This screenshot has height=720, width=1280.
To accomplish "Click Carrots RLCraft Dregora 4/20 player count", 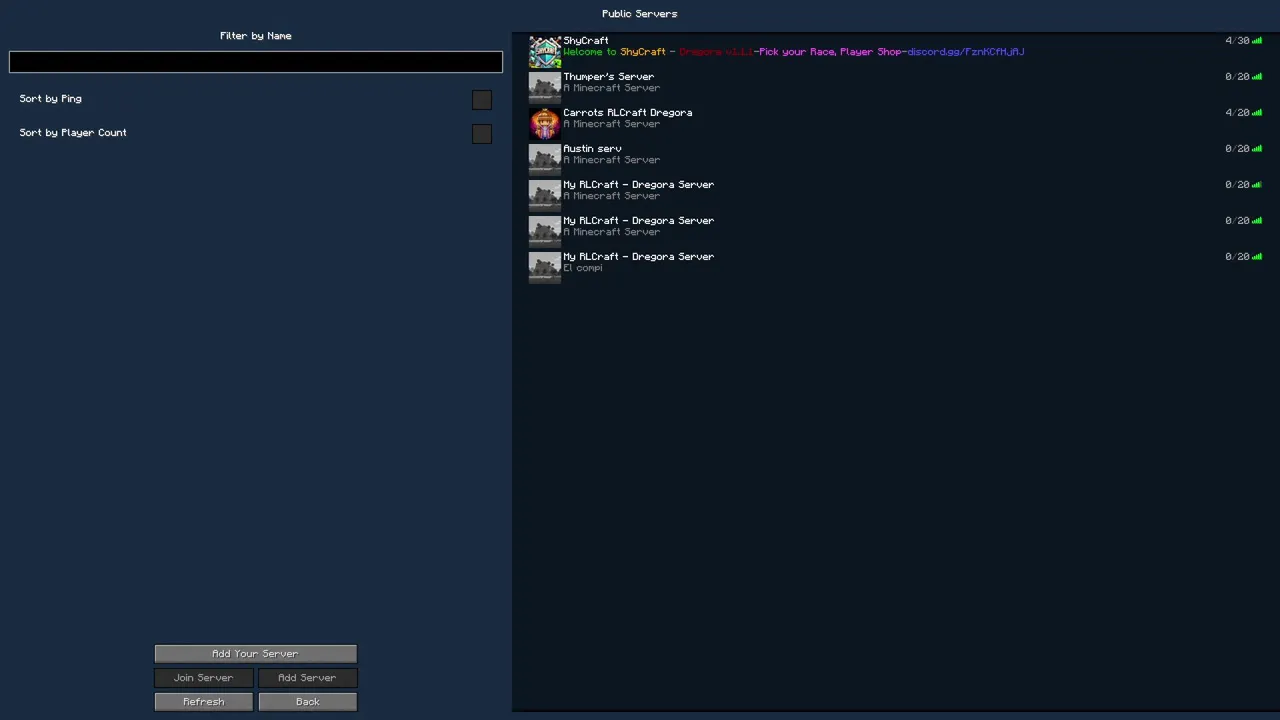I will coord(1237,113).
